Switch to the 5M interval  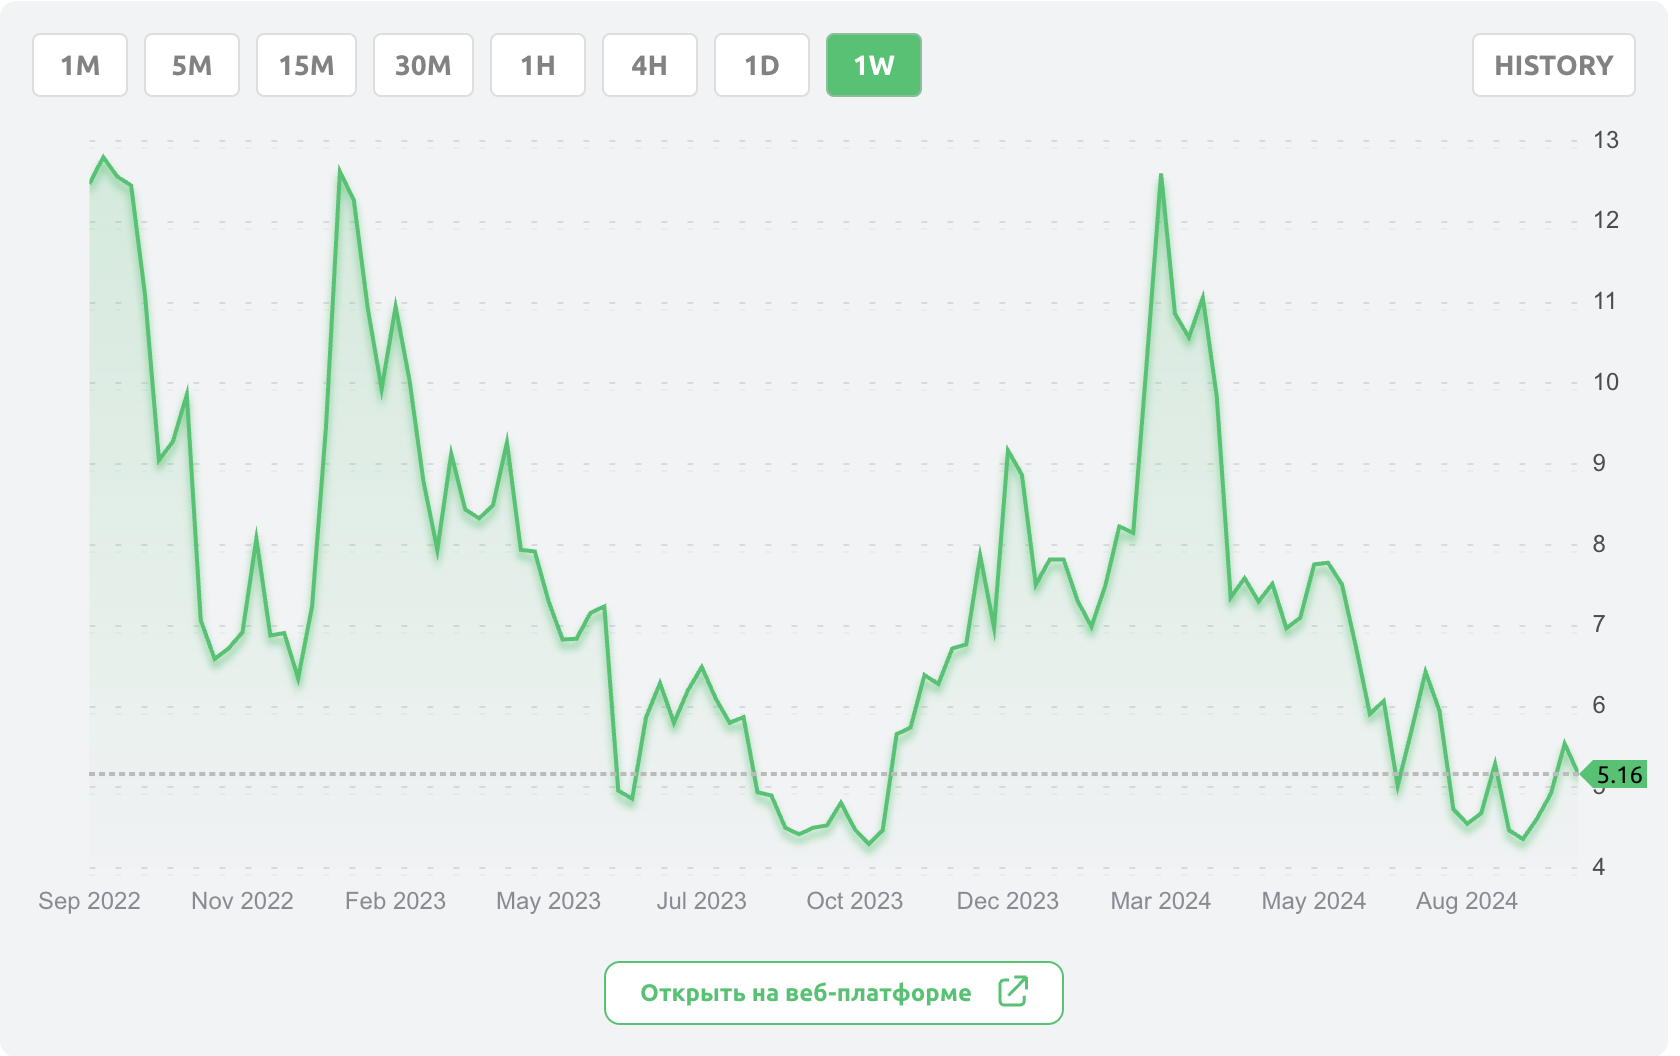(x=192, y=66)
